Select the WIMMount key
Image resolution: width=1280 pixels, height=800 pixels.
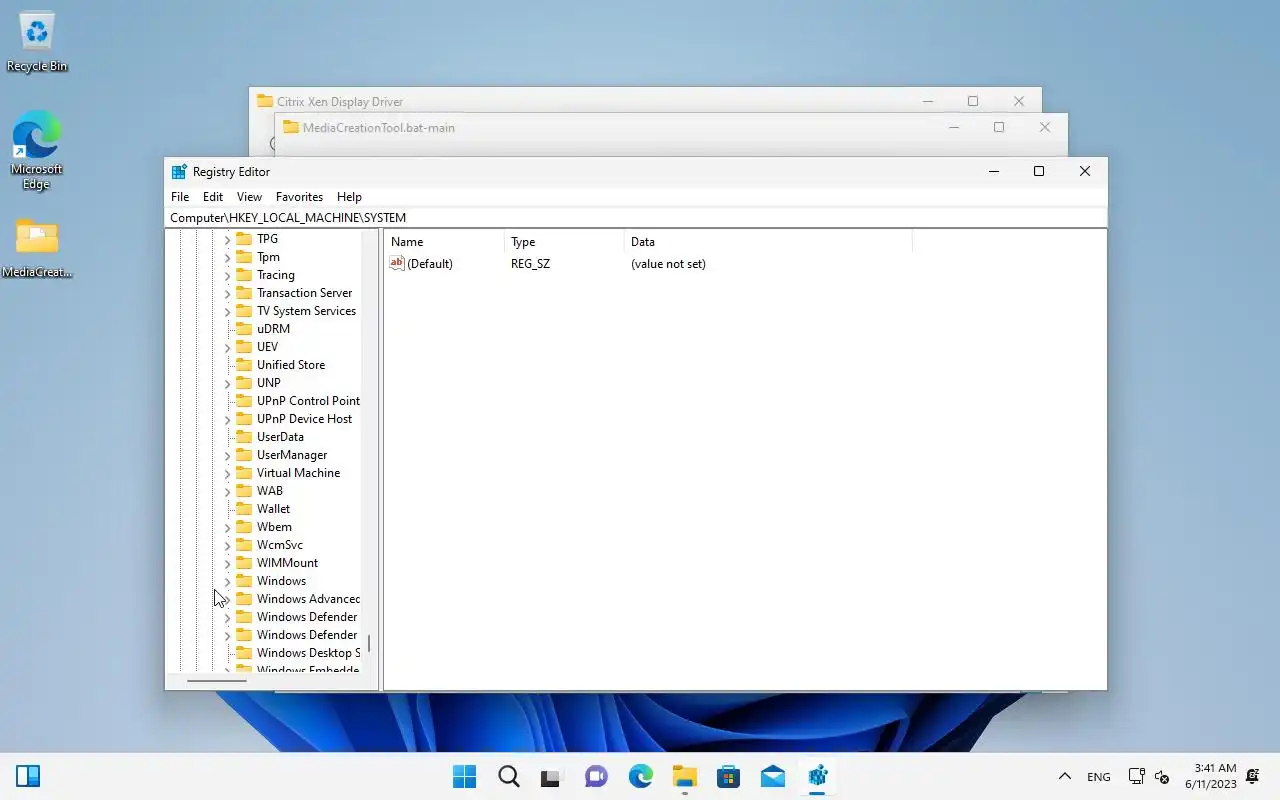[x=287, y=563]
